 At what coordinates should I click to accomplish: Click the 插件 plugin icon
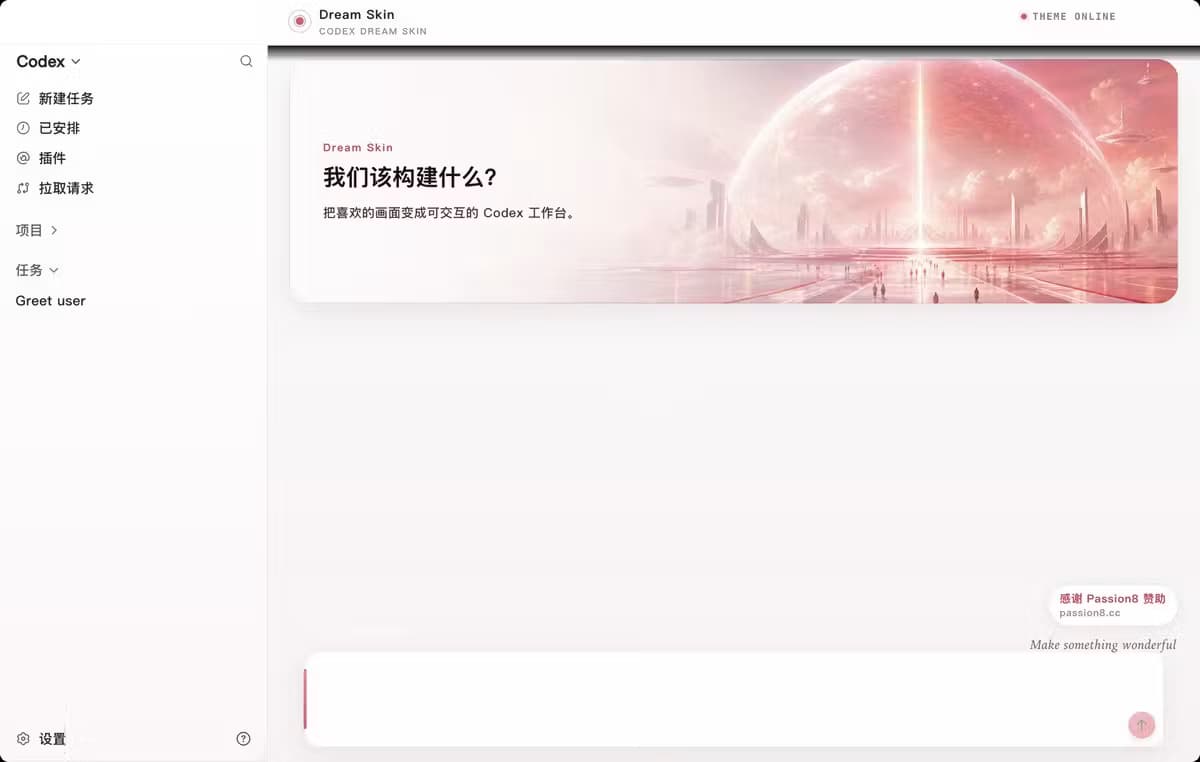[23, 158]
